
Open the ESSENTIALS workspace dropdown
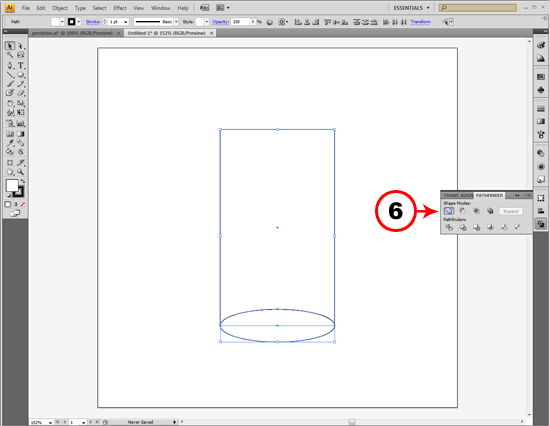coord(411,8)
